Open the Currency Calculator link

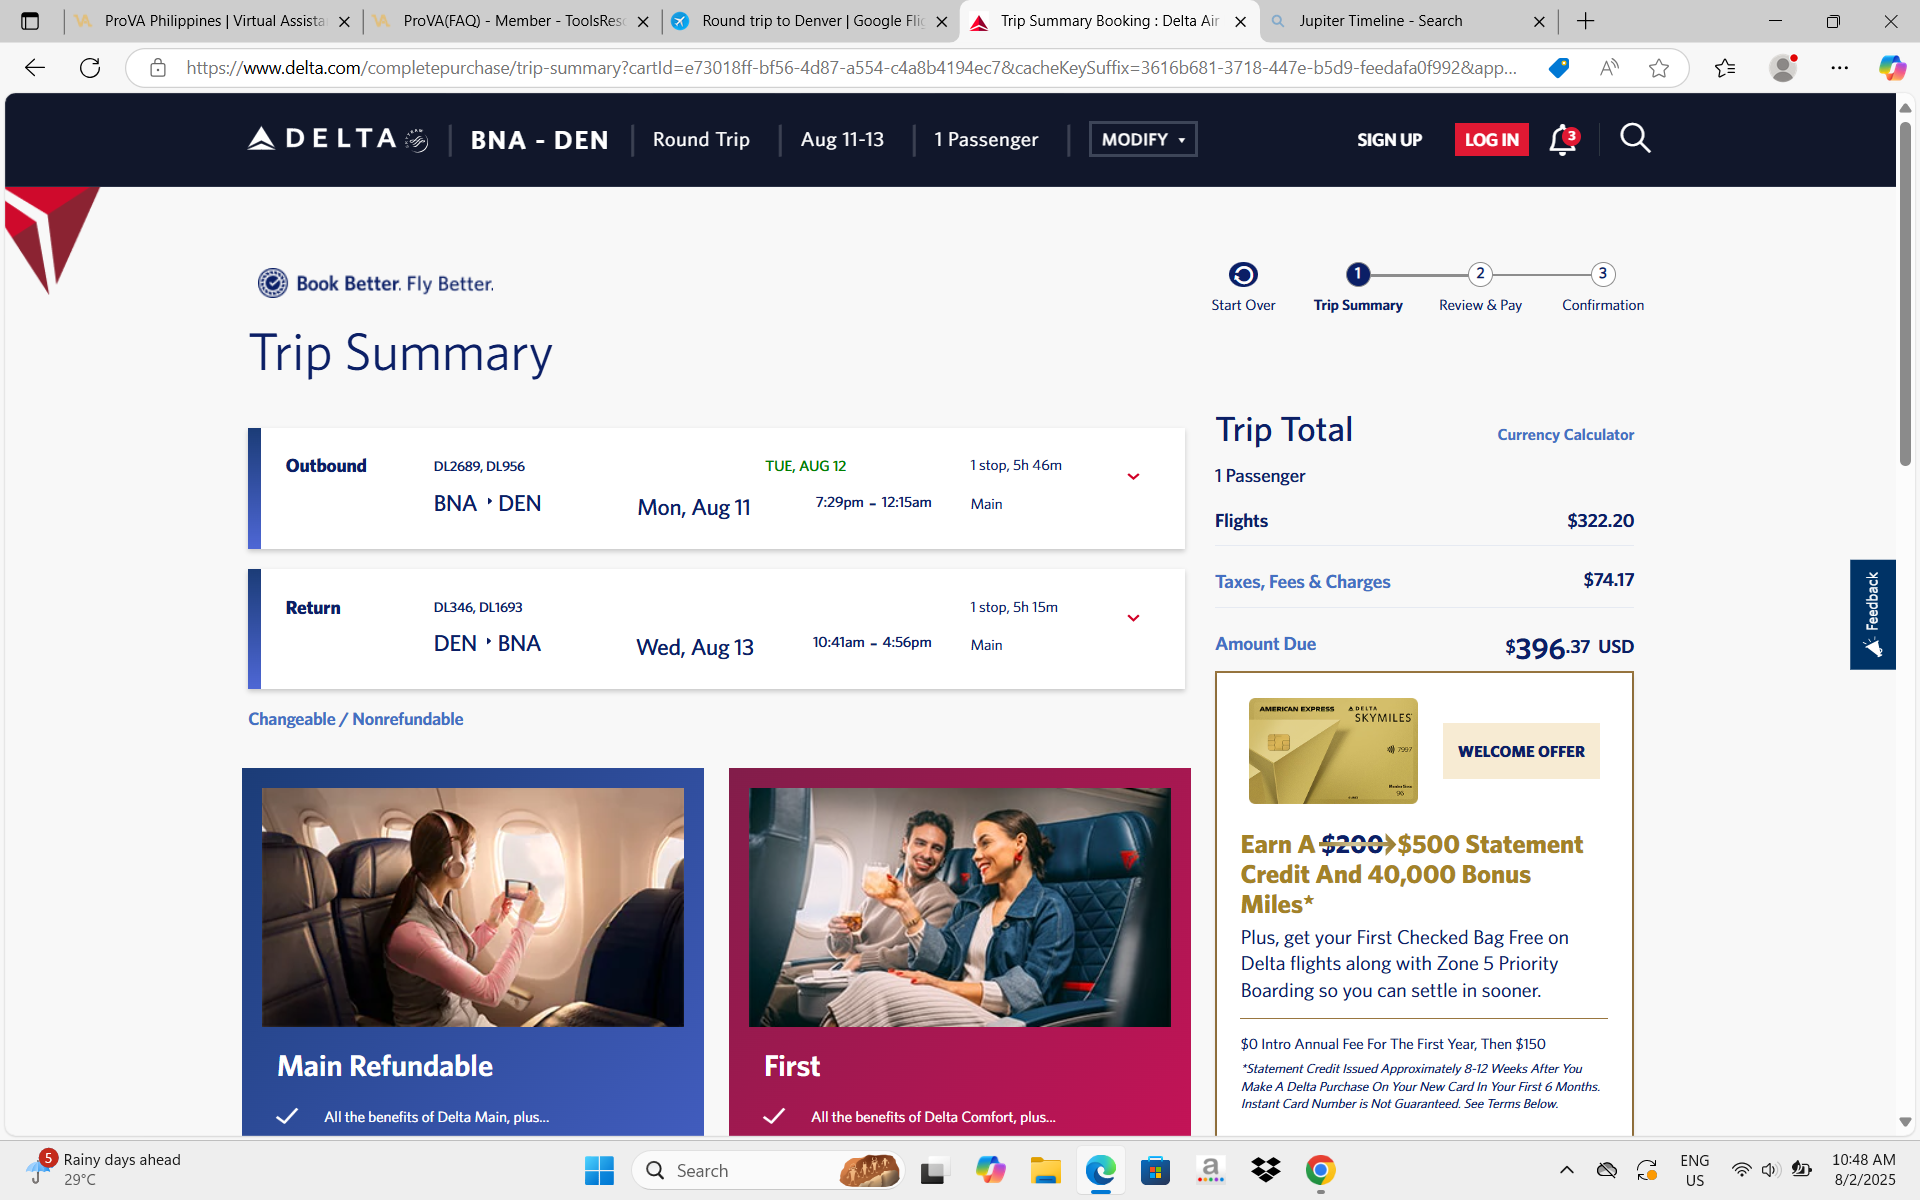pos(1565,435)
